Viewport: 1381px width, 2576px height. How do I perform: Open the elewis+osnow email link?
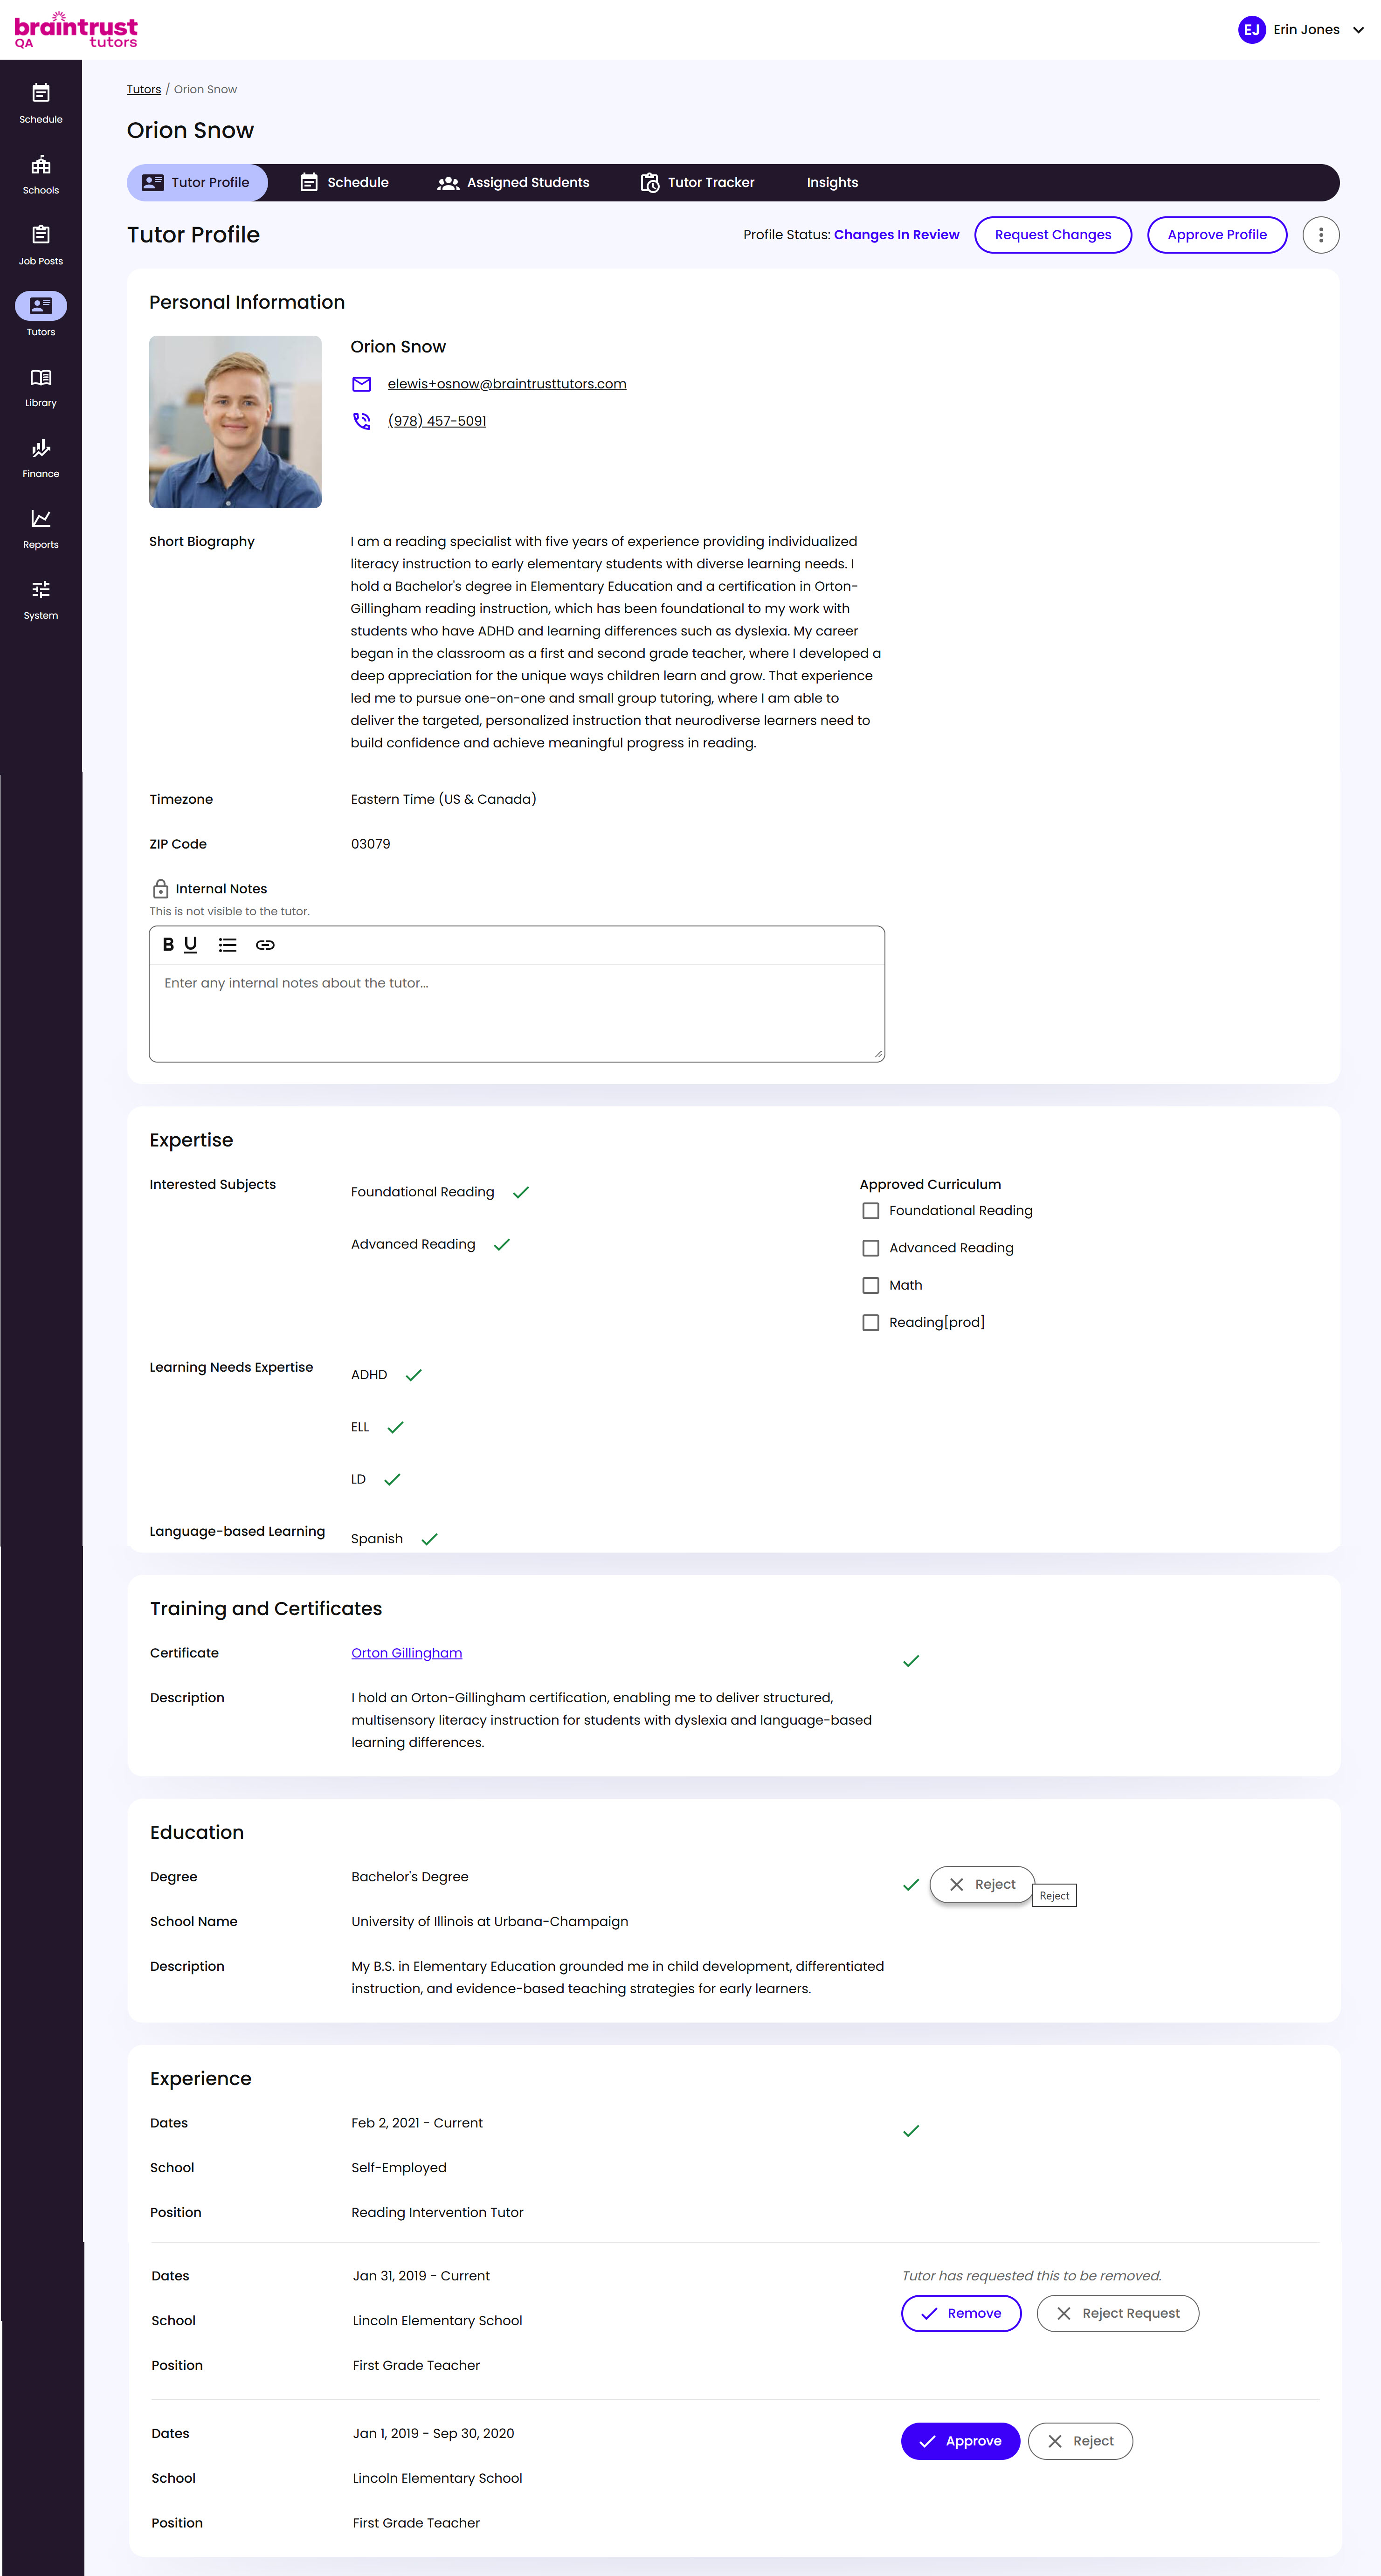[x=507, y=384]
